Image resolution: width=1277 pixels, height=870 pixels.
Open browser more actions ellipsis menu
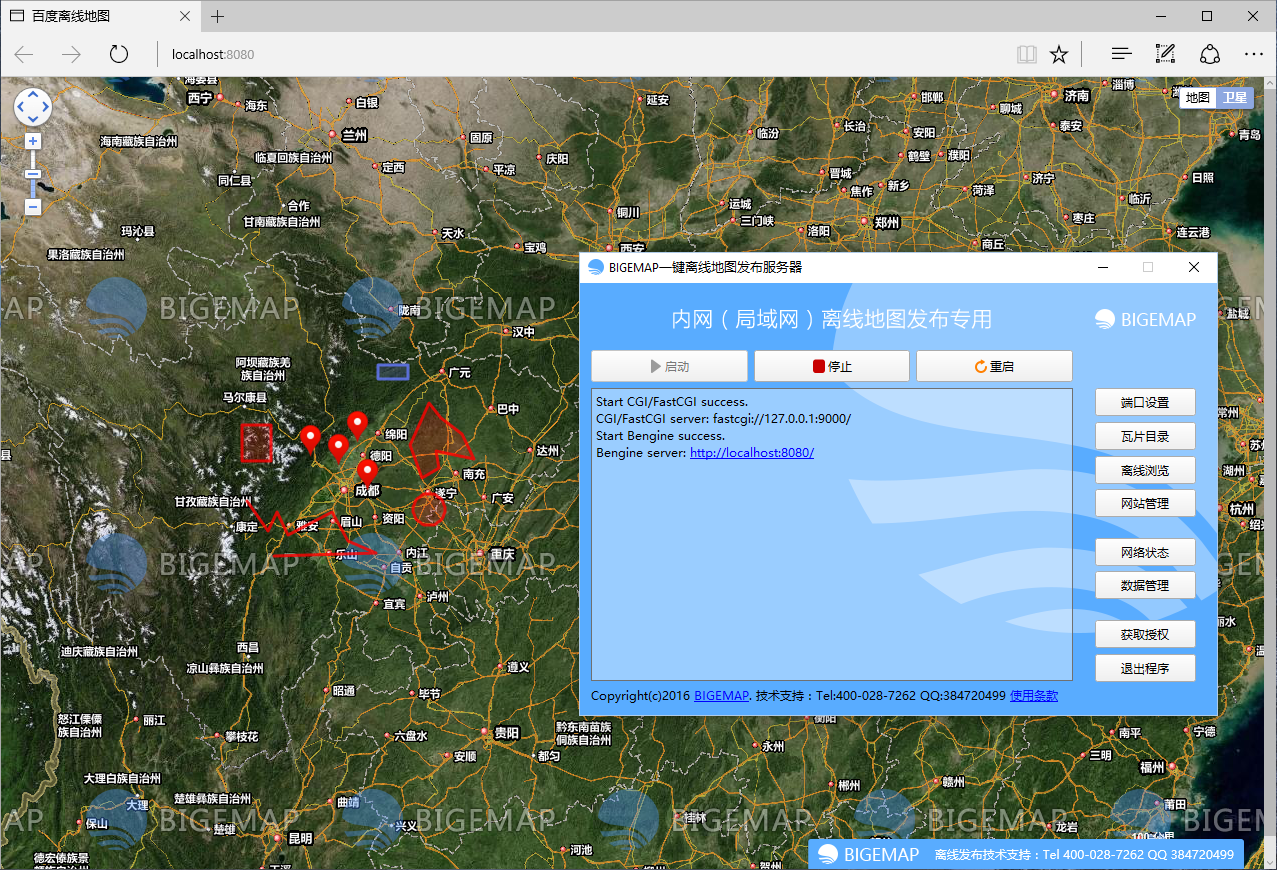tap(1254, 54)
